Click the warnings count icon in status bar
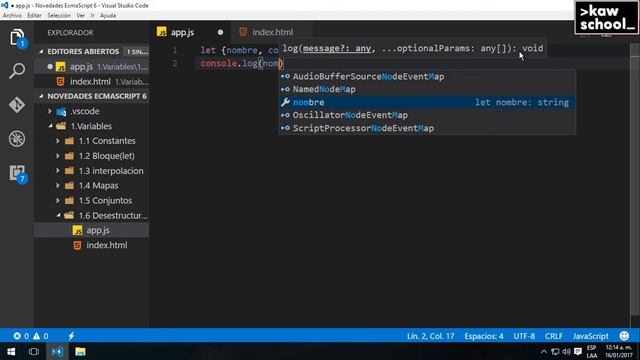 36,336
